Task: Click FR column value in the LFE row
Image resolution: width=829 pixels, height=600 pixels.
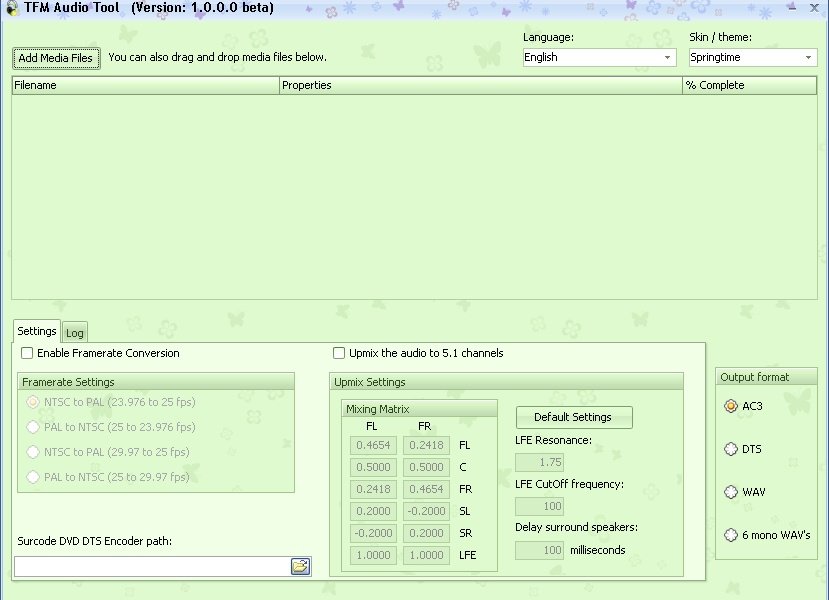Action: (x=426, y=556)
